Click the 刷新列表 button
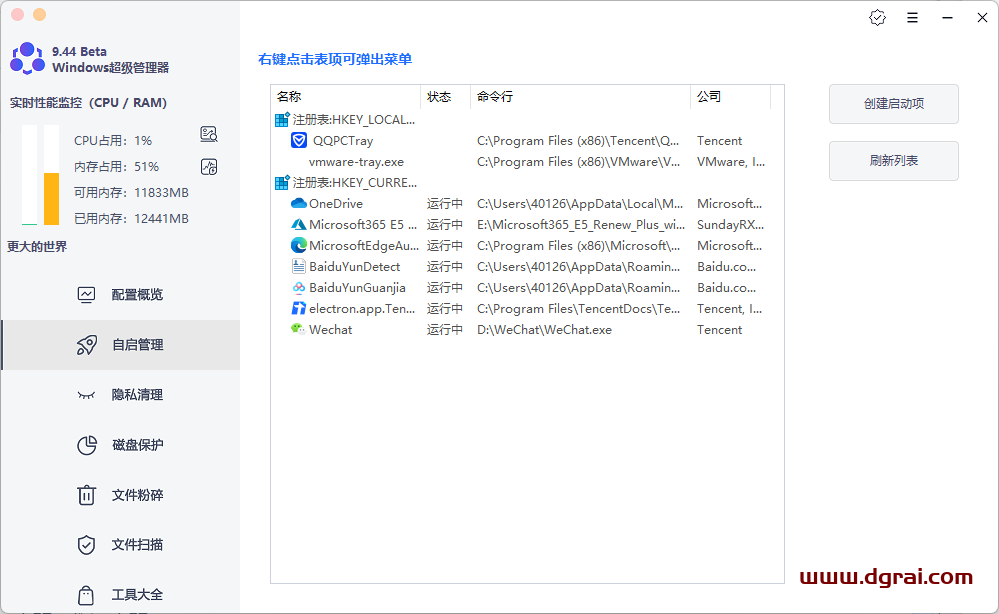The height and width of the screenshot is (614, 999). (x=893, y=161)
